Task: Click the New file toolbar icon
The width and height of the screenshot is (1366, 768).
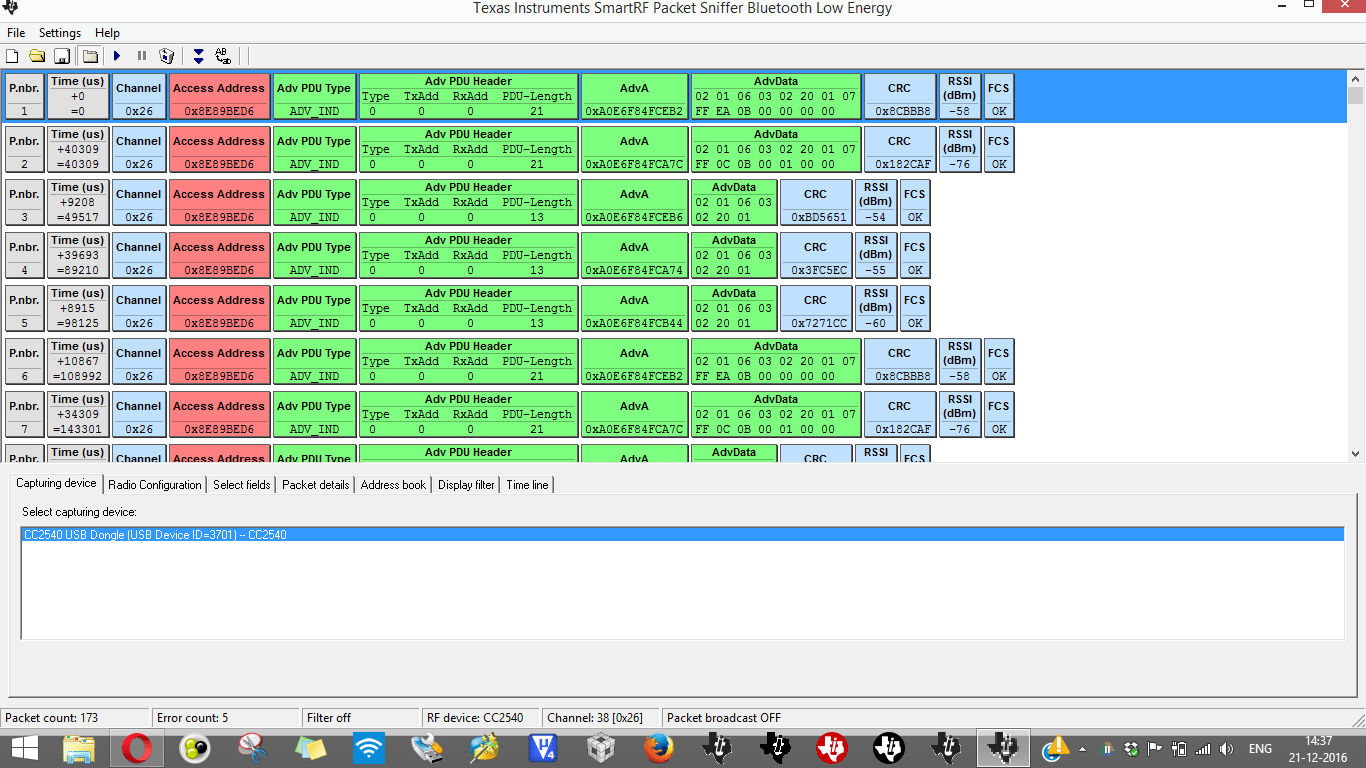Action: tap(12, 56)
